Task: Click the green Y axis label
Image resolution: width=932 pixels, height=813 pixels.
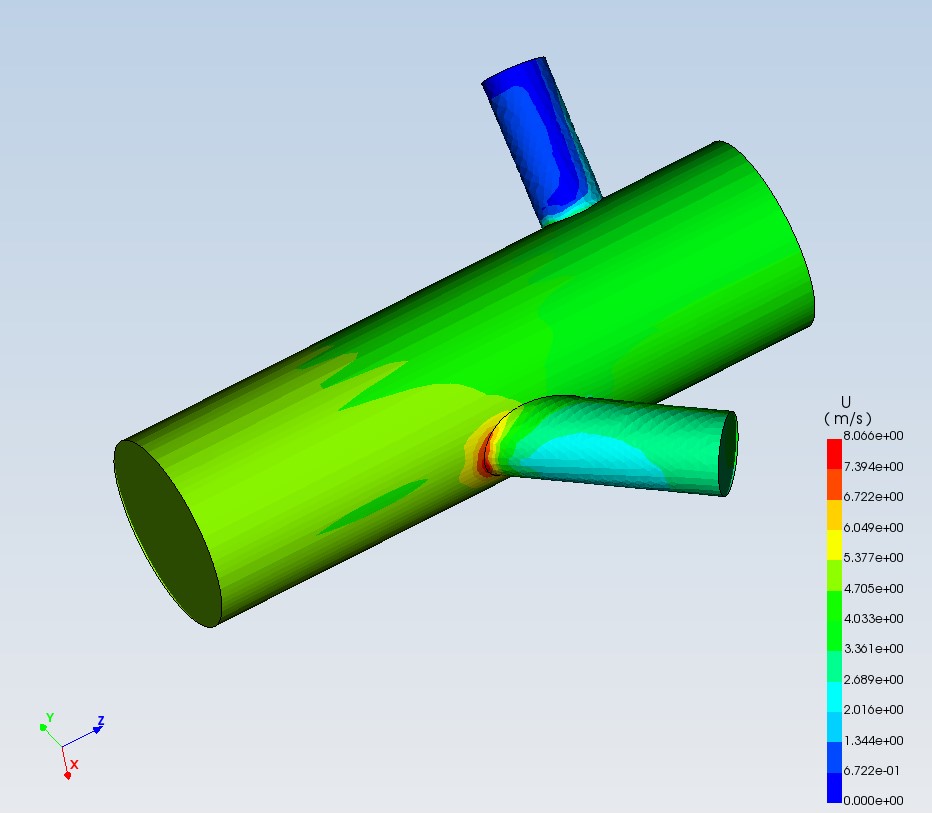Action: click(50, 718)
